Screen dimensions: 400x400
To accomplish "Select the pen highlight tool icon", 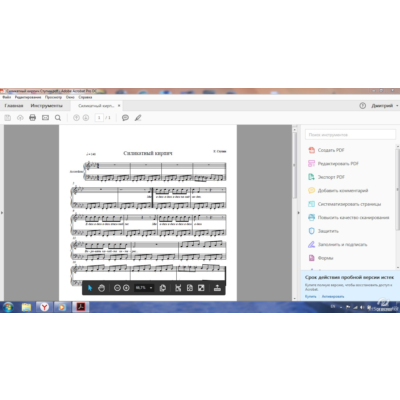I will [138, 118].
